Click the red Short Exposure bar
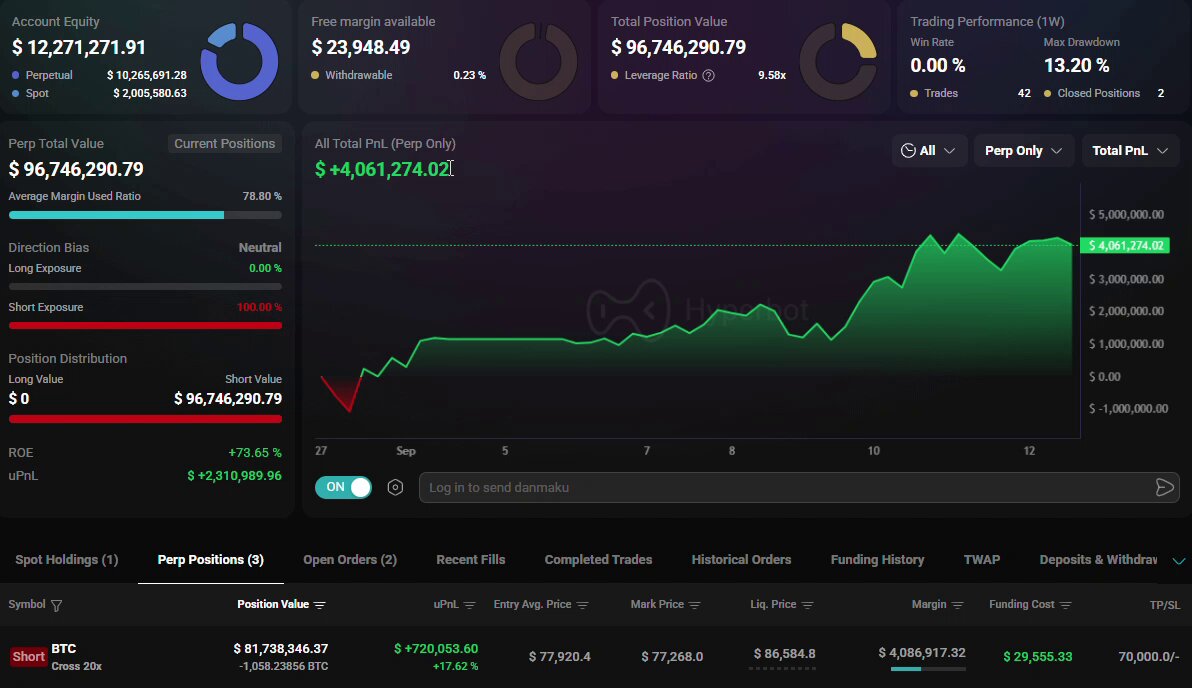Screen dimensions: 1192x688 pyautogui.click(x=145, y=325)
